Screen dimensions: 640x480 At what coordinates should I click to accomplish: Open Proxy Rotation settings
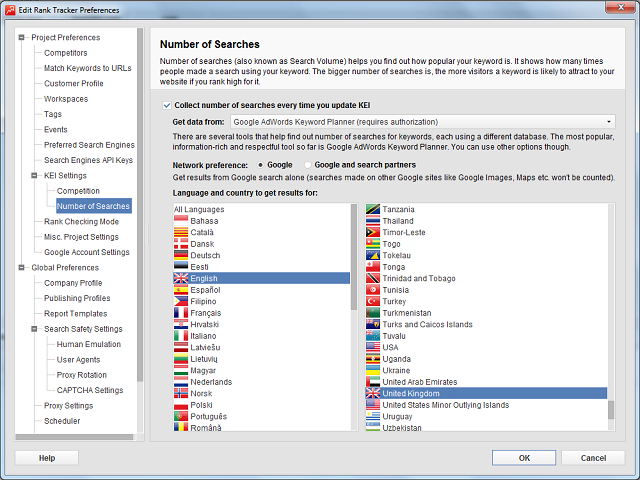click(x=82, y=375)
